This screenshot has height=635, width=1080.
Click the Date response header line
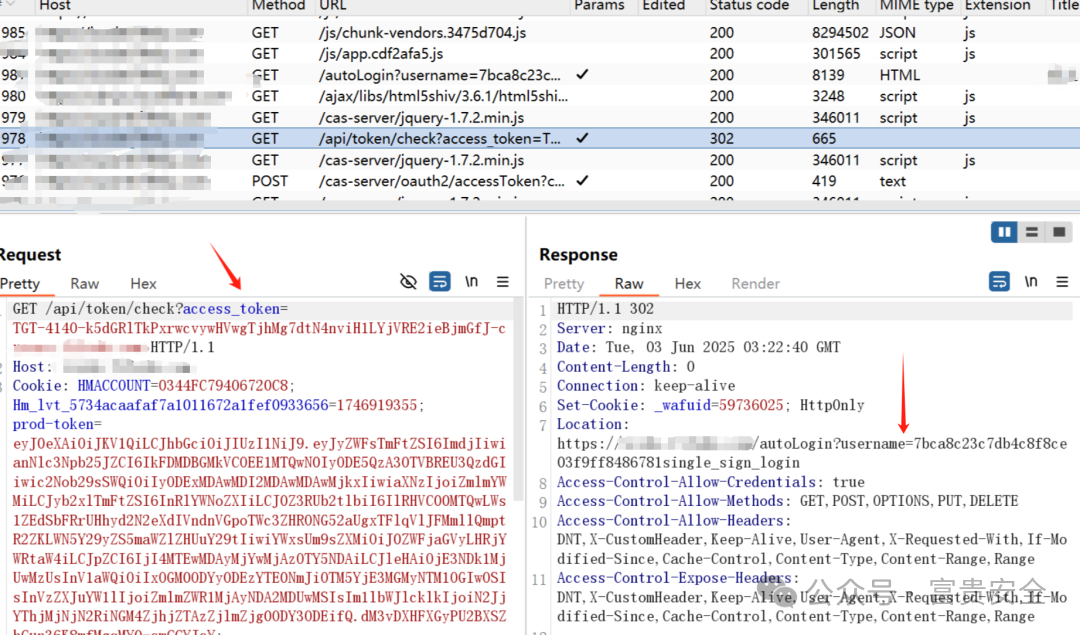coord(698,347)
